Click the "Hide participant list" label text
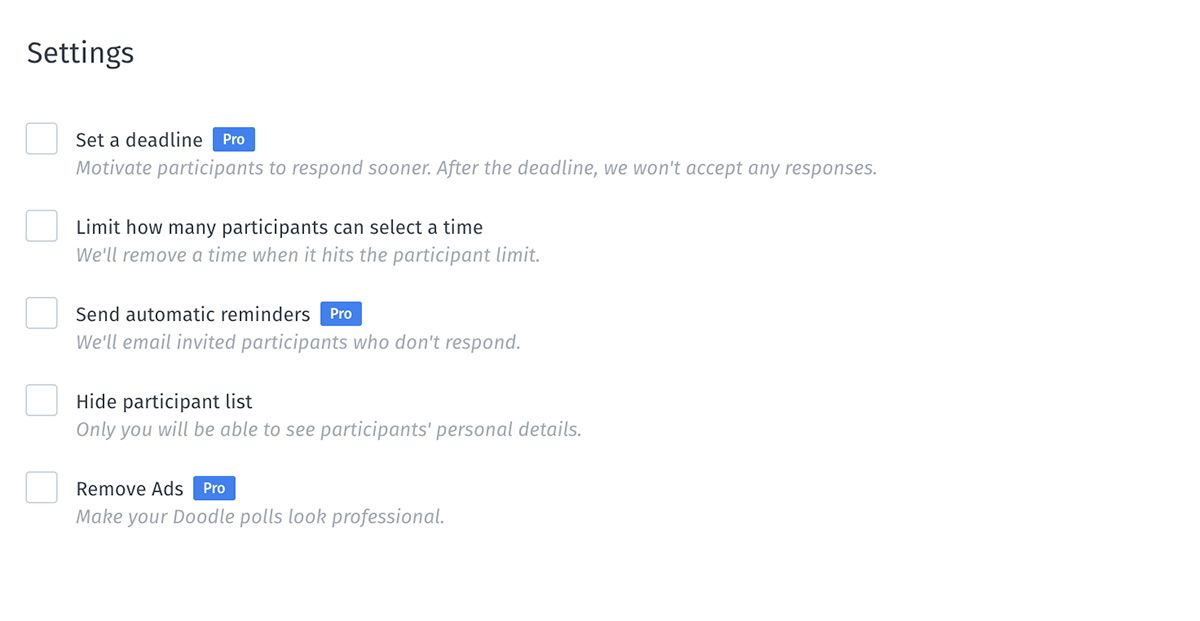The height and width of the screenshot is (621, 1200). tap(164, 402)
